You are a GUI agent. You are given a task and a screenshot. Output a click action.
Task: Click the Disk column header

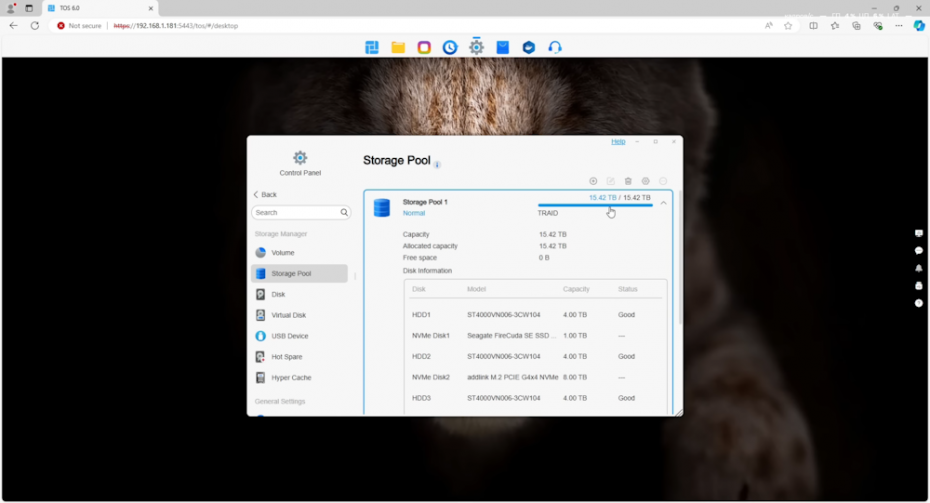click(x=419, y=289)
